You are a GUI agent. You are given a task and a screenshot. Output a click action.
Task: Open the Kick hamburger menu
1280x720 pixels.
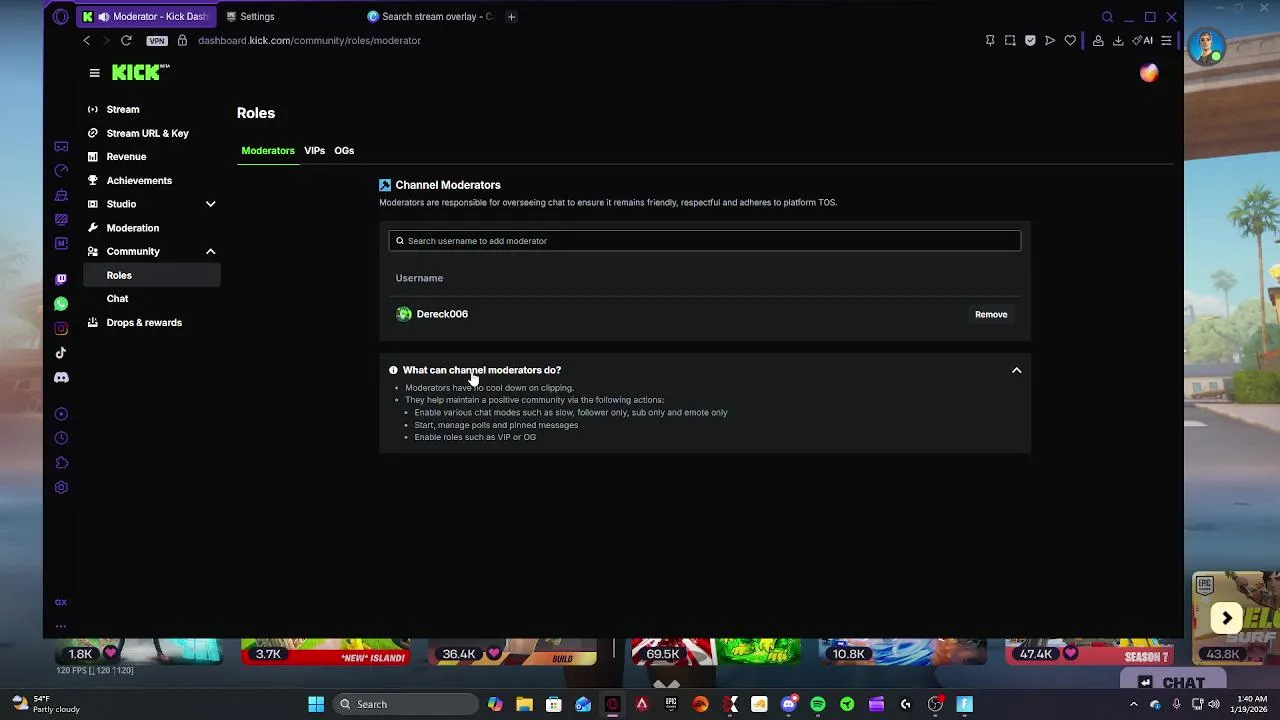tap(94, 73)
